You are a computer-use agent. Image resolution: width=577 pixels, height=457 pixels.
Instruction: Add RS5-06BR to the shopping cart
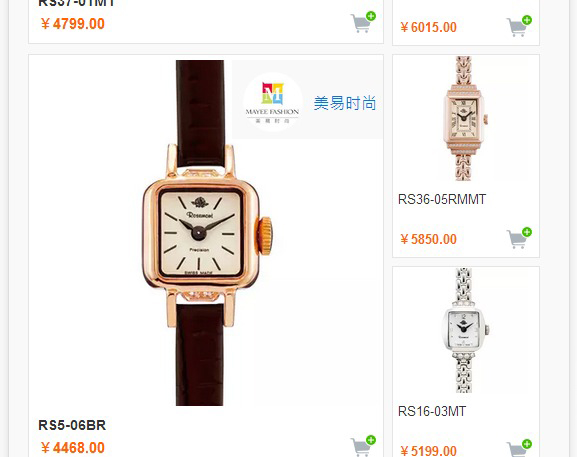point(363,446)
